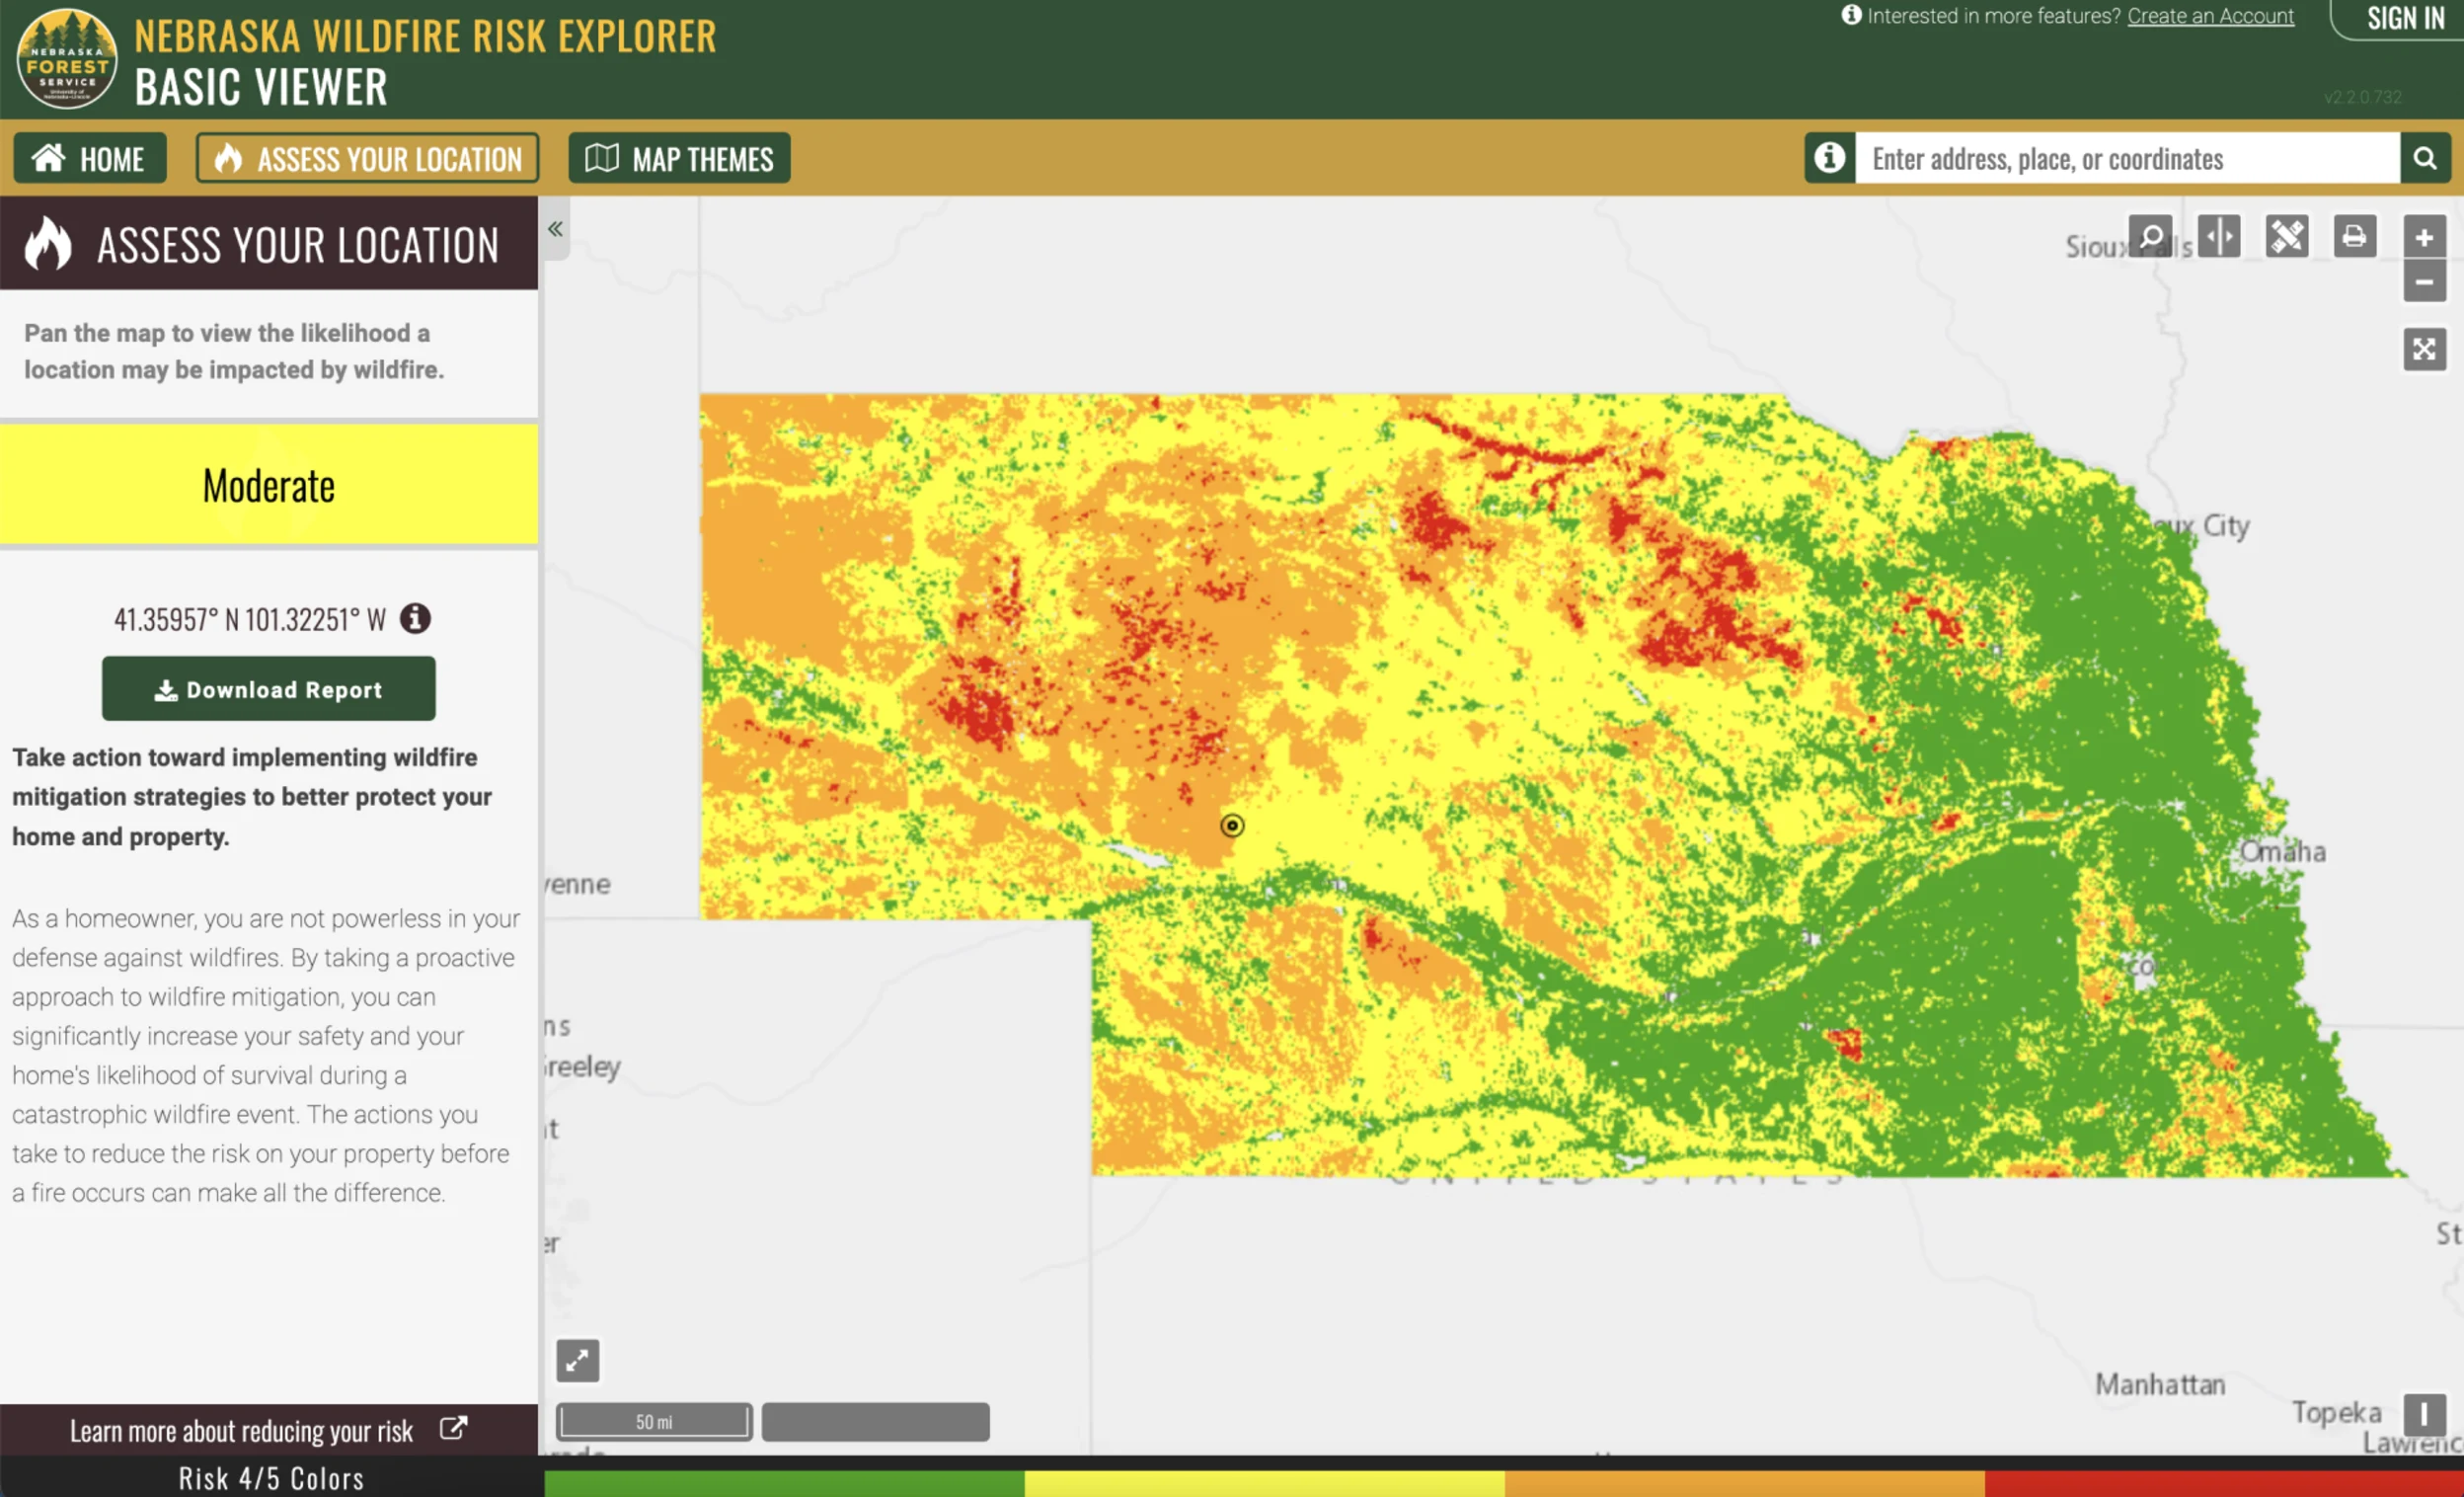Zoom out on the map
Screen dimensions: 2464x1497
[2425, 282]
